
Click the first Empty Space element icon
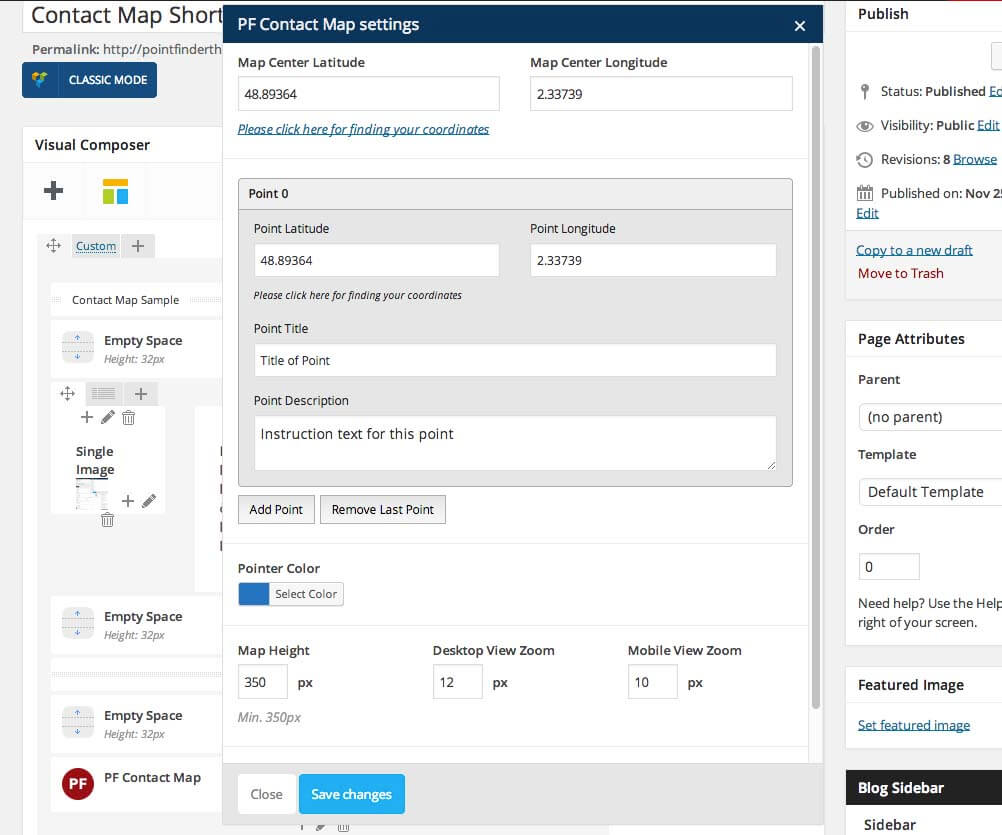coord(77,348)
